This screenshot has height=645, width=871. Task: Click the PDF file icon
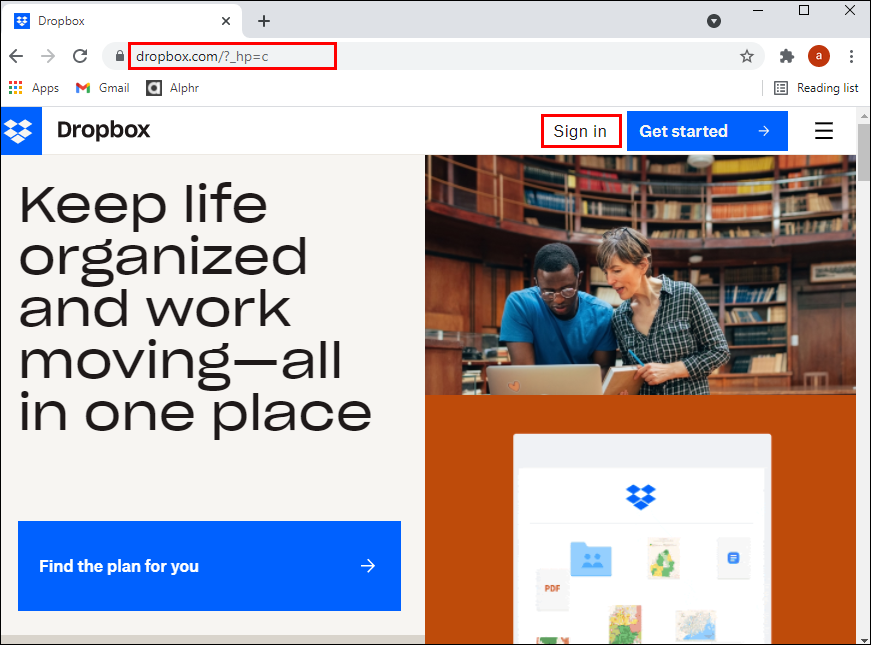click(x=552, y=588)
